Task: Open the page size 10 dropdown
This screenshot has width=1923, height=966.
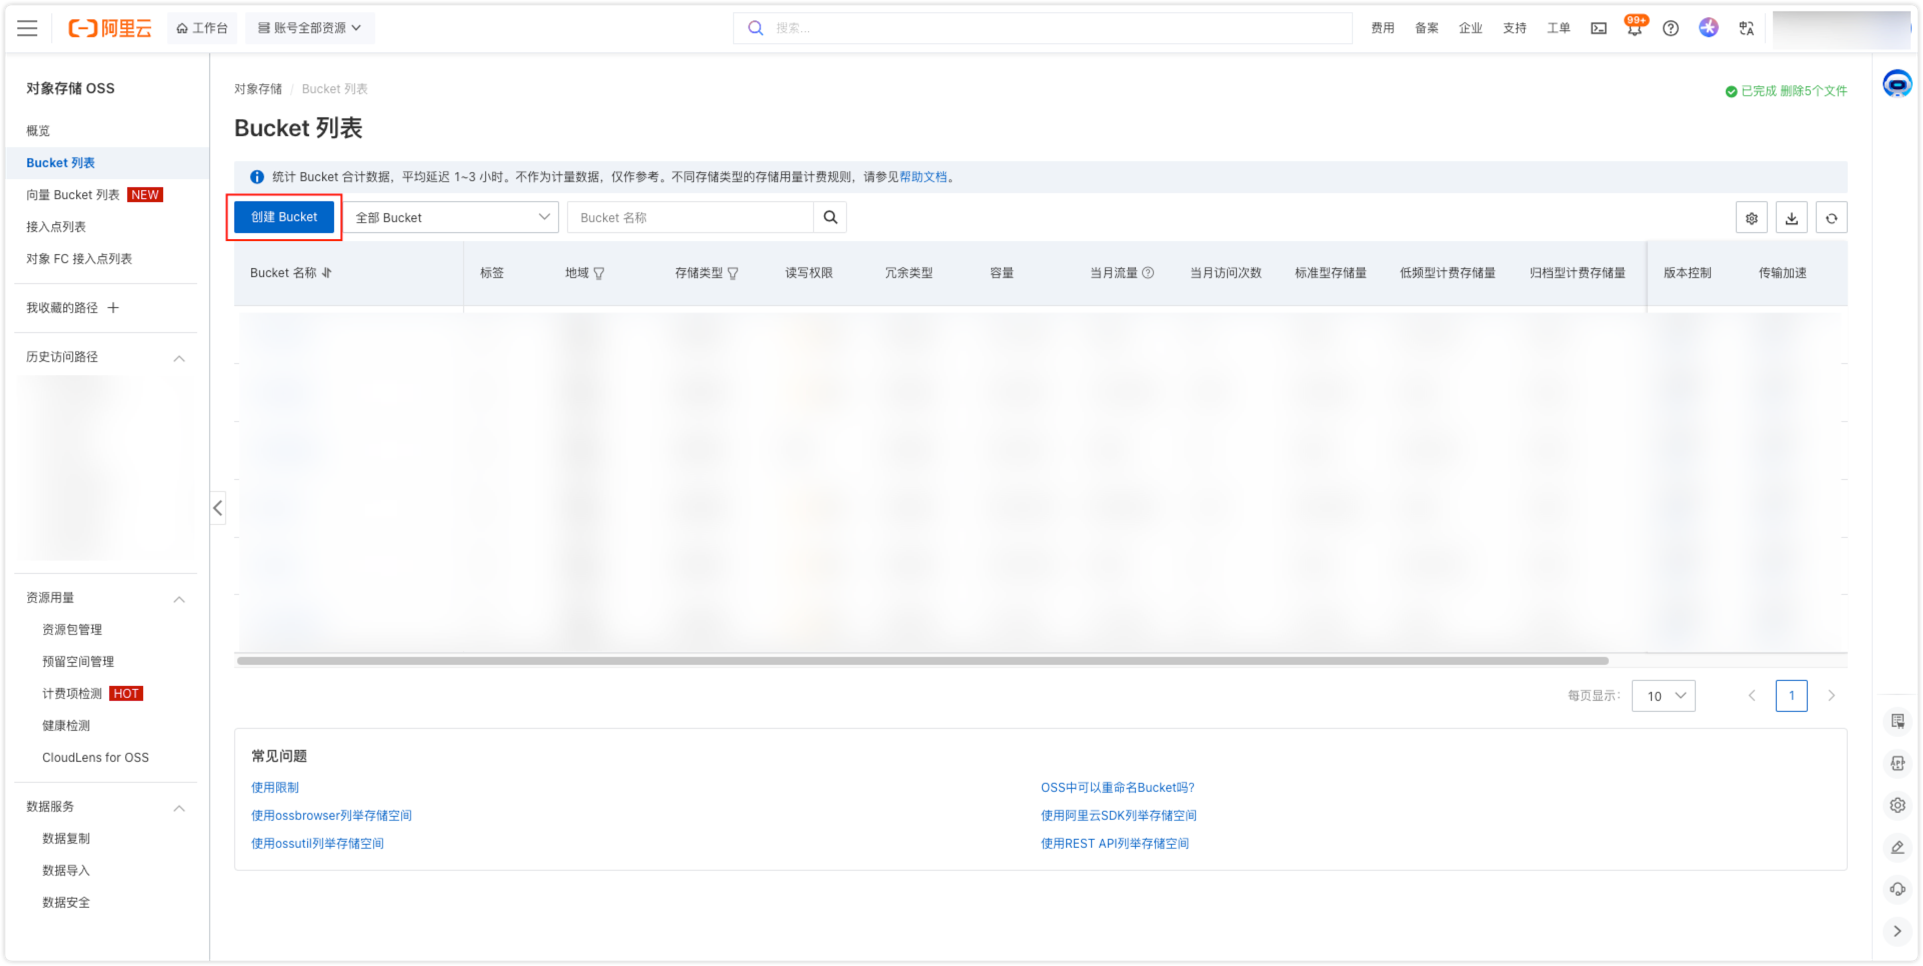Action: [1663, 696]
